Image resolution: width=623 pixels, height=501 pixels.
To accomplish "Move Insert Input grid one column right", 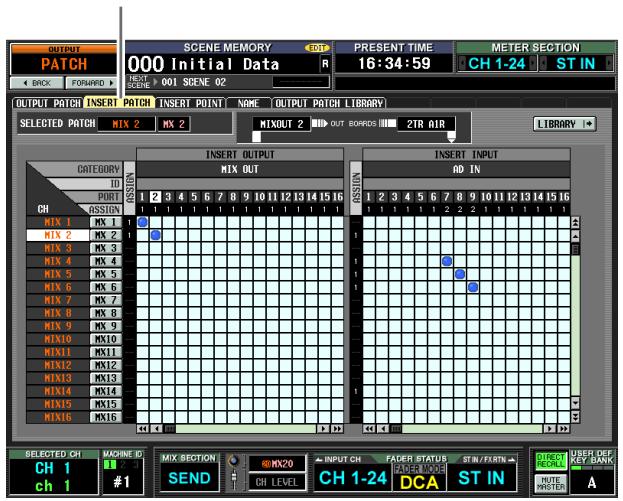I will (549, 429).
